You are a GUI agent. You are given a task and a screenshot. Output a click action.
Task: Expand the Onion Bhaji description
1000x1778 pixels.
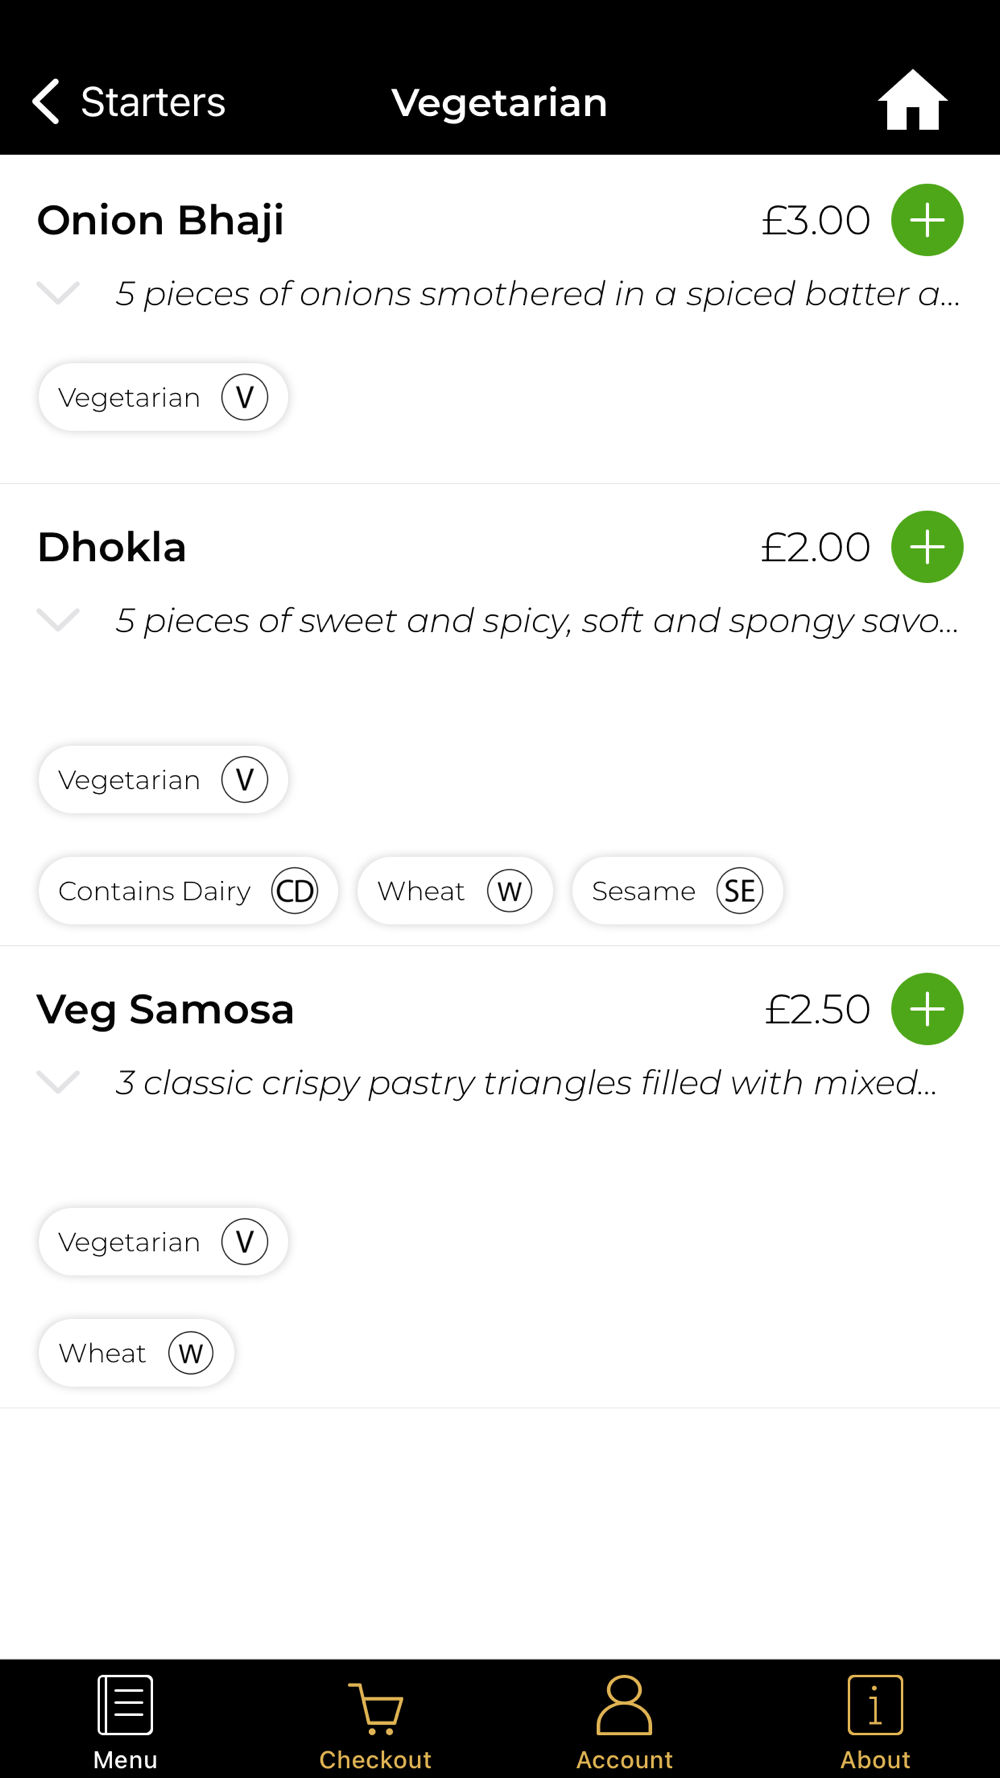pyautogui.click(x=58, y=293)
